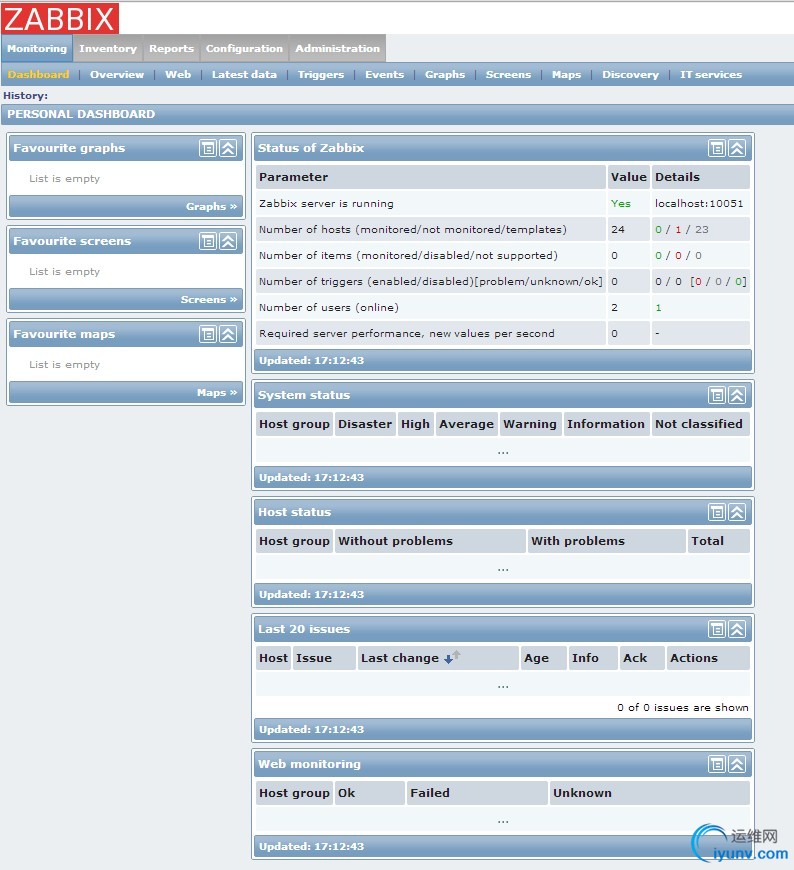
Task: Collapse the System status widget
Action: tap(737, 395)
